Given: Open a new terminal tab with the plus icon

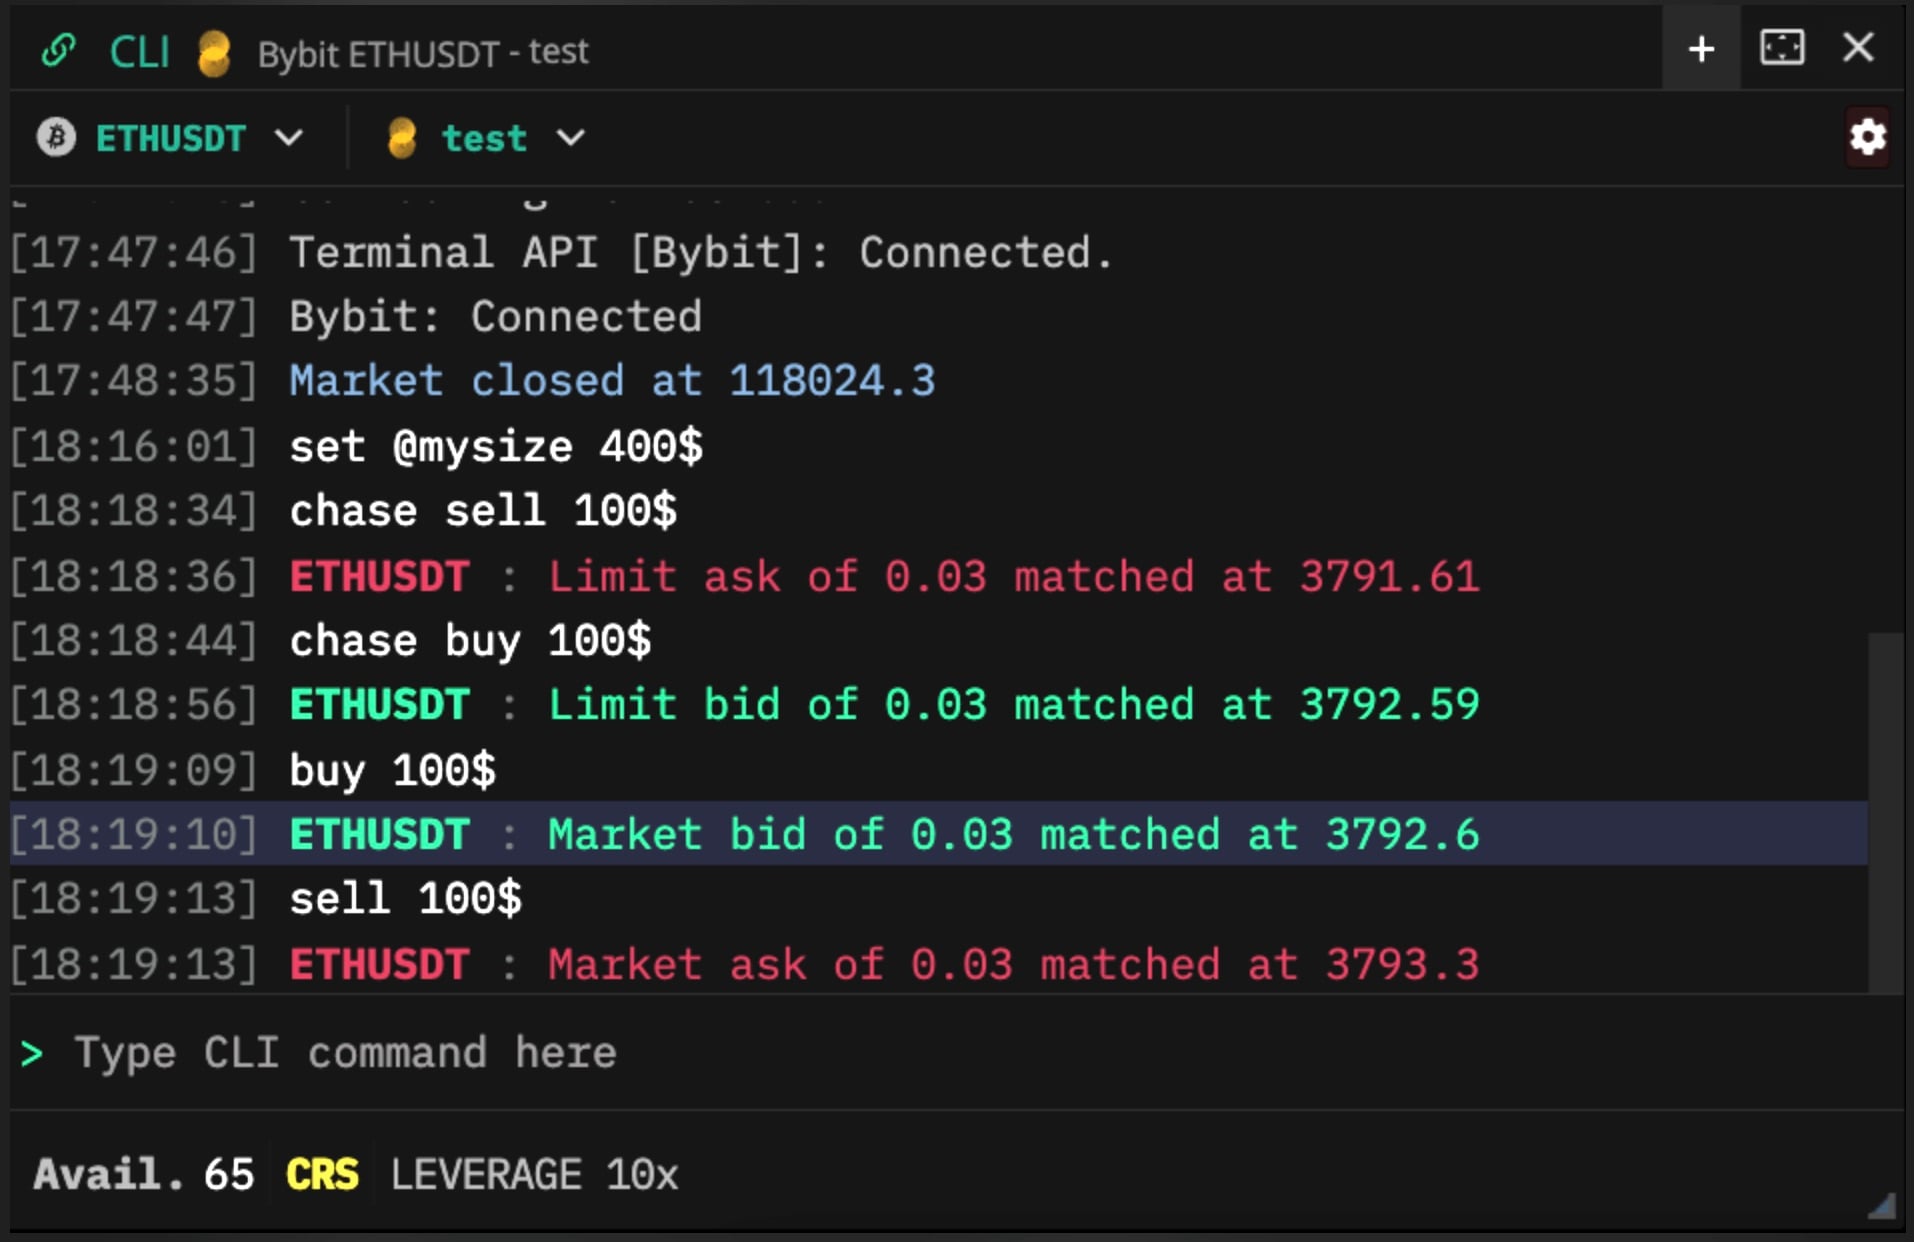Looking at the screenshot, I should point(1700,47).
